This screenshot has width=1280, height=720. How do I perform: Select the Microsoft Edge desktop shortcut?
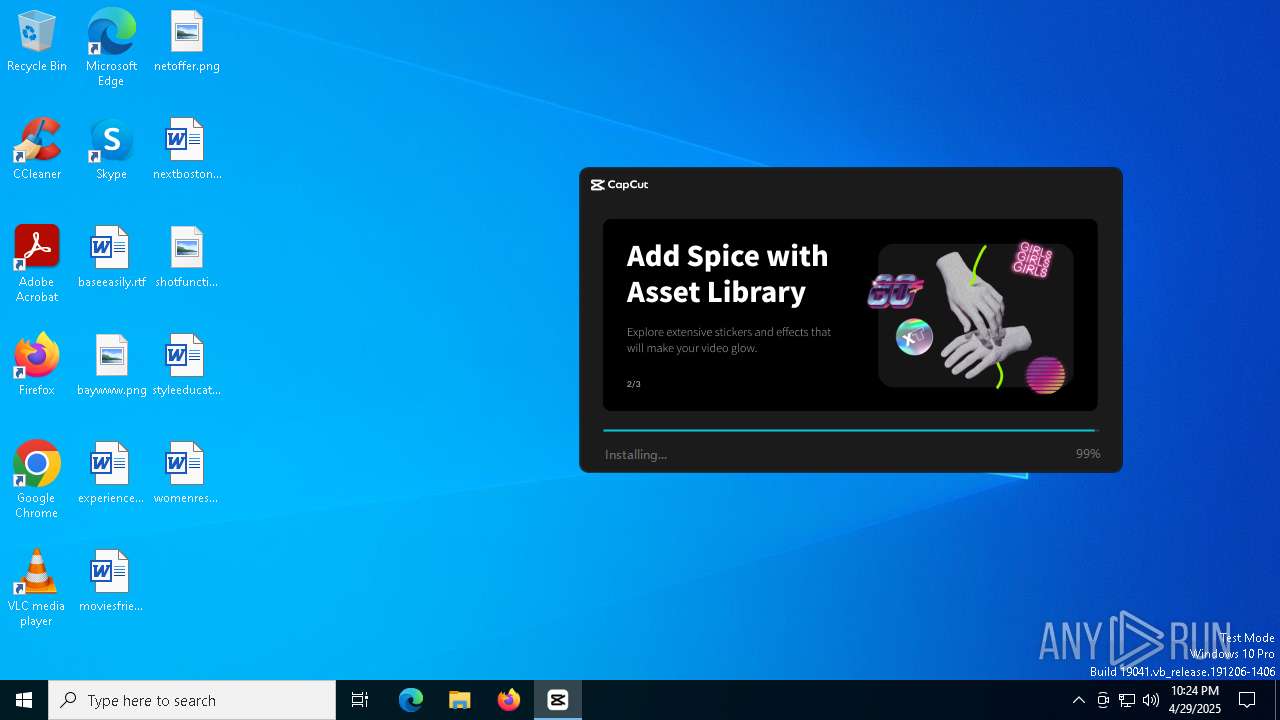(111, 48)
